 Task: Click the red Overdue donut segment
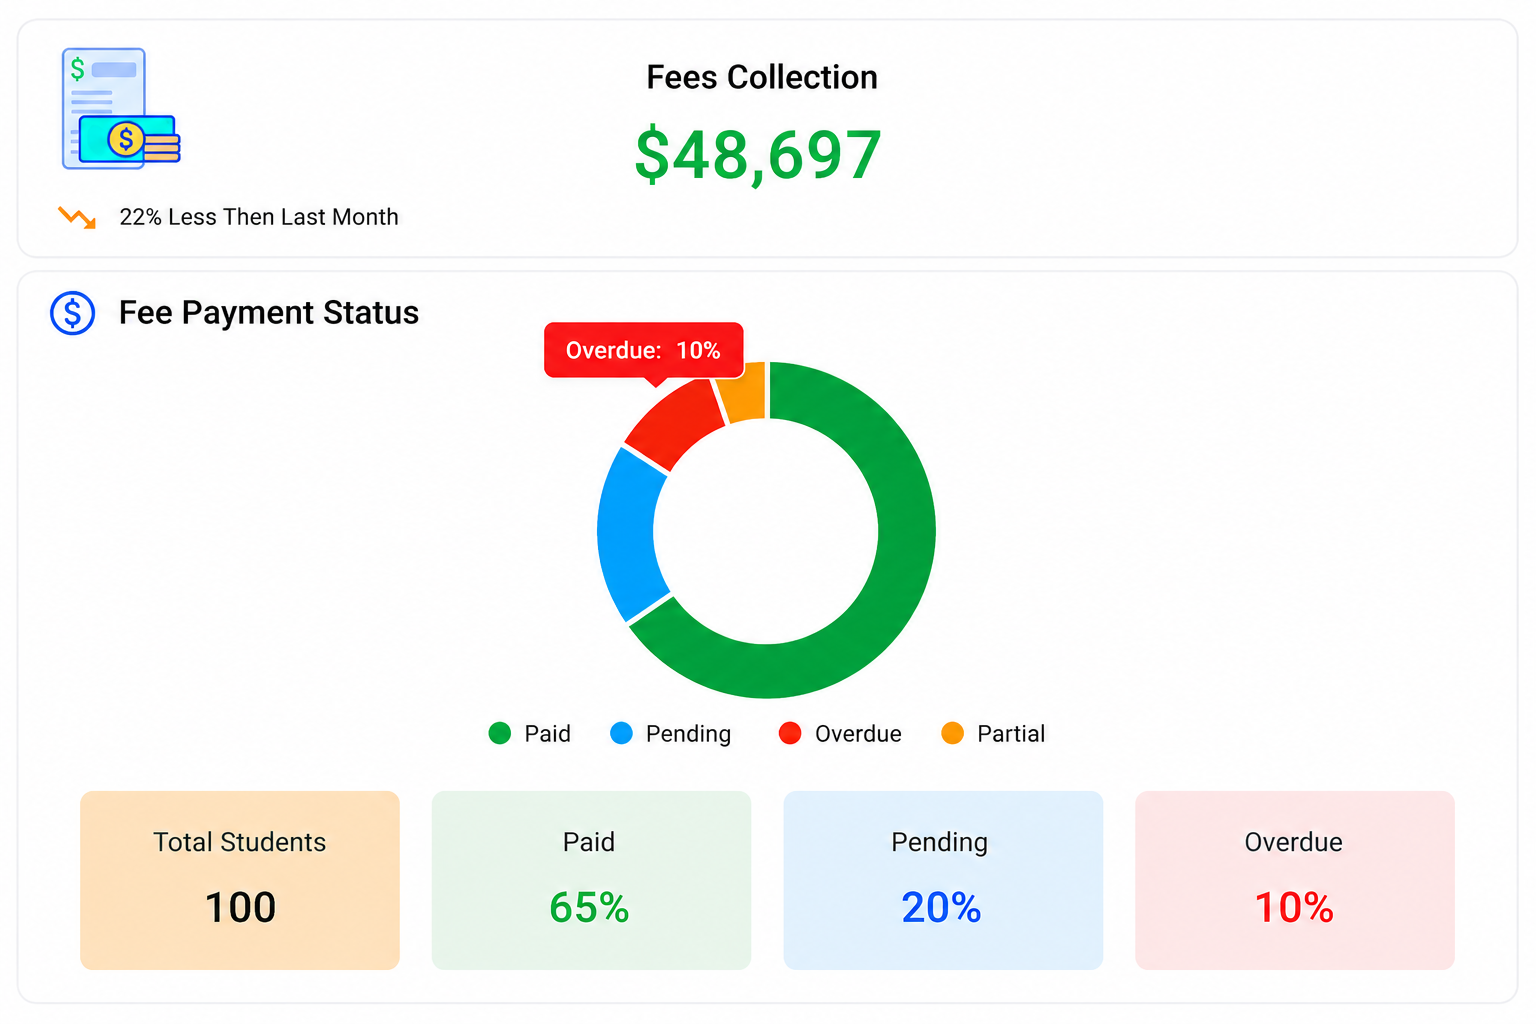[675, 425]
